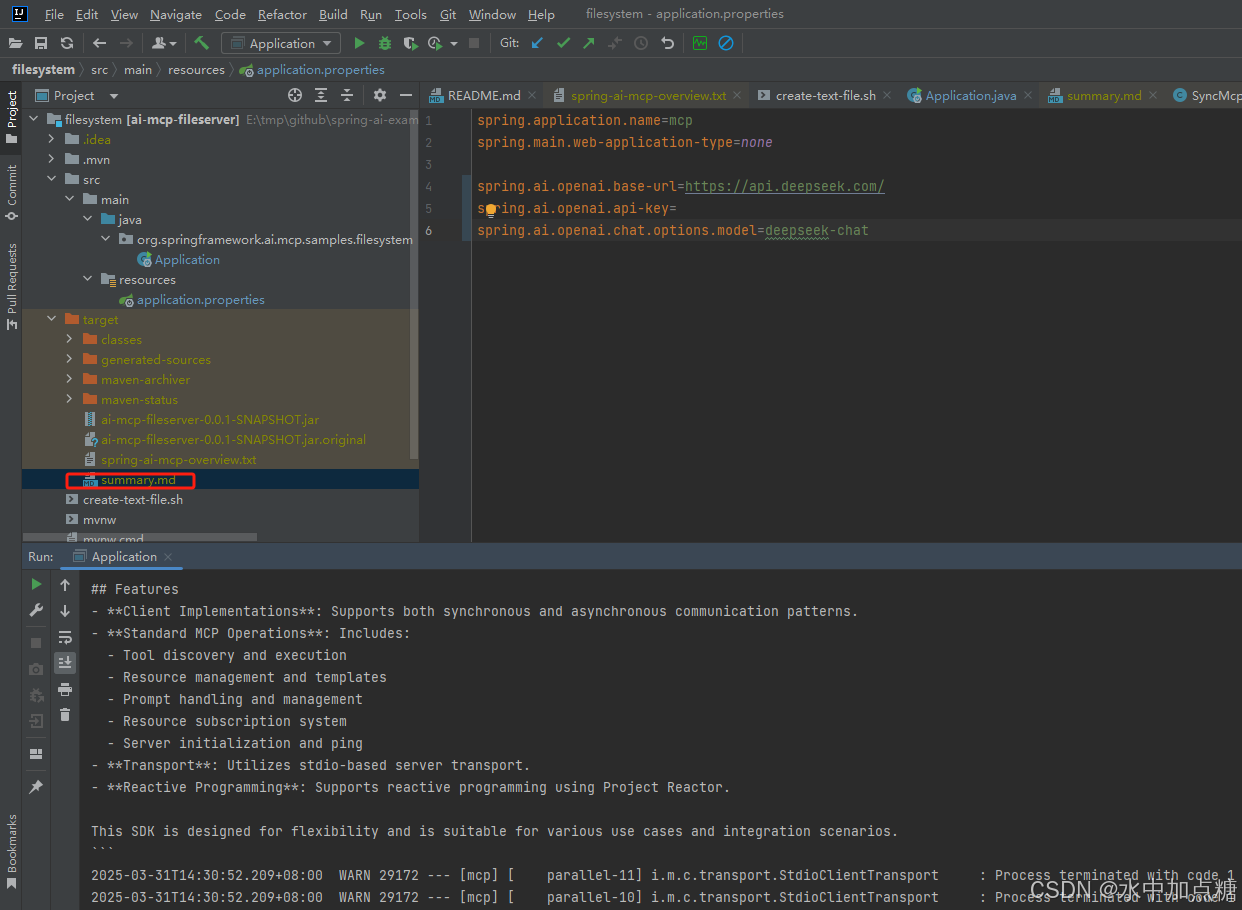This screenshot has height=910, width=1242.
Task: Click the Git Update Project blue arrow
Action: click(538, 43)
